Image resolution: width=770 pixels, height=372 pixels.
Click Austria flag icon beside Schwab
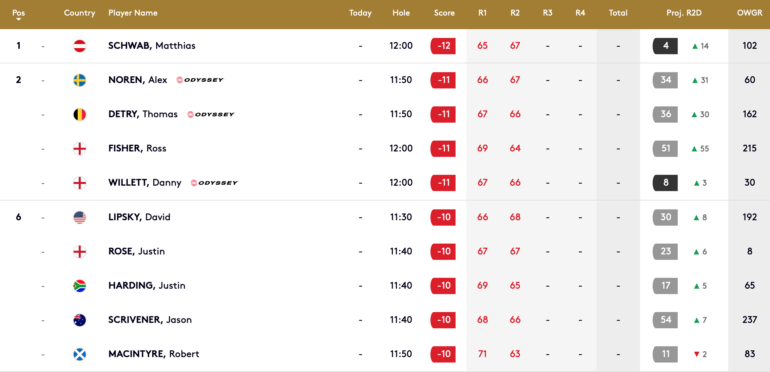pyautogui.click(x=80, y=46)
